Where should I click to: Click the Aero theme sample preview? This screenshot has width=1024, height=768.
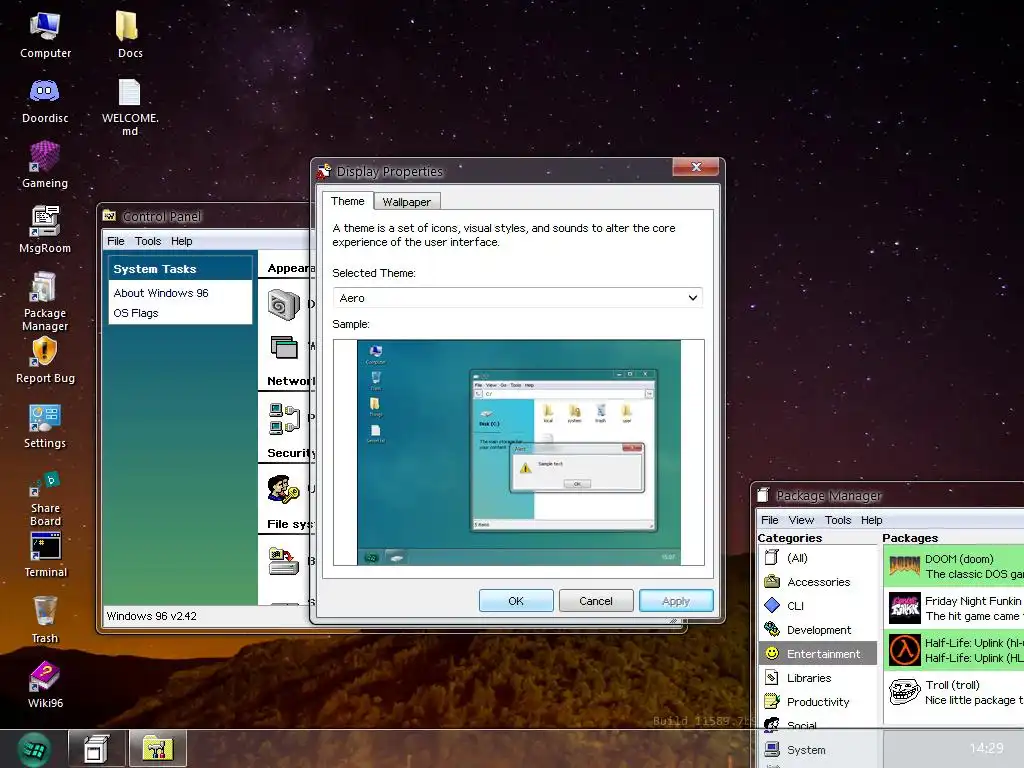519,453
